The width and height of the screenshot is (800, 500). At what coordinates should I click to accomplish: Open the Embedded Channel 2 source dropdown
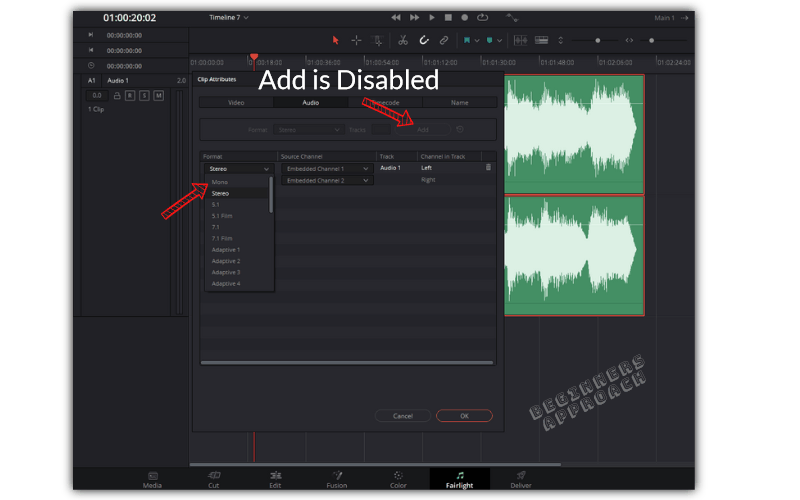(327, 181)
